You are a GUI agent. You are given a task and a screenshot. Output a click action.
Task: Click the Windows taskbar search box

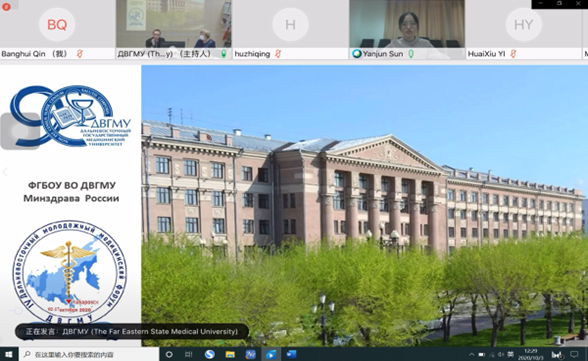click(x=89, y=354)
